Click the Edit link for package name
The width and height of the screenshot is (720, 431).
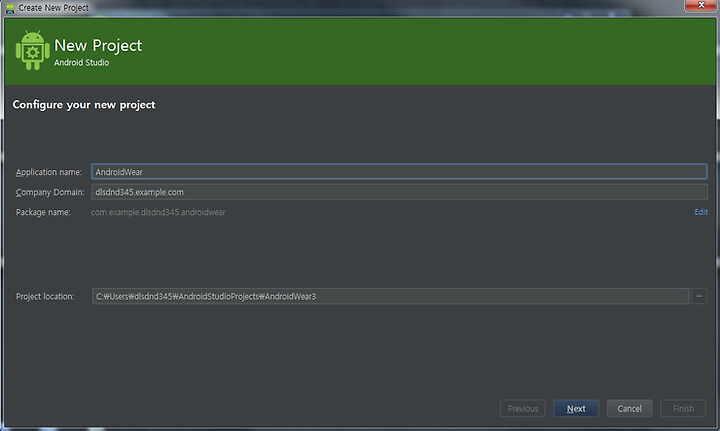pyautogui.click(x=701, y=212)
